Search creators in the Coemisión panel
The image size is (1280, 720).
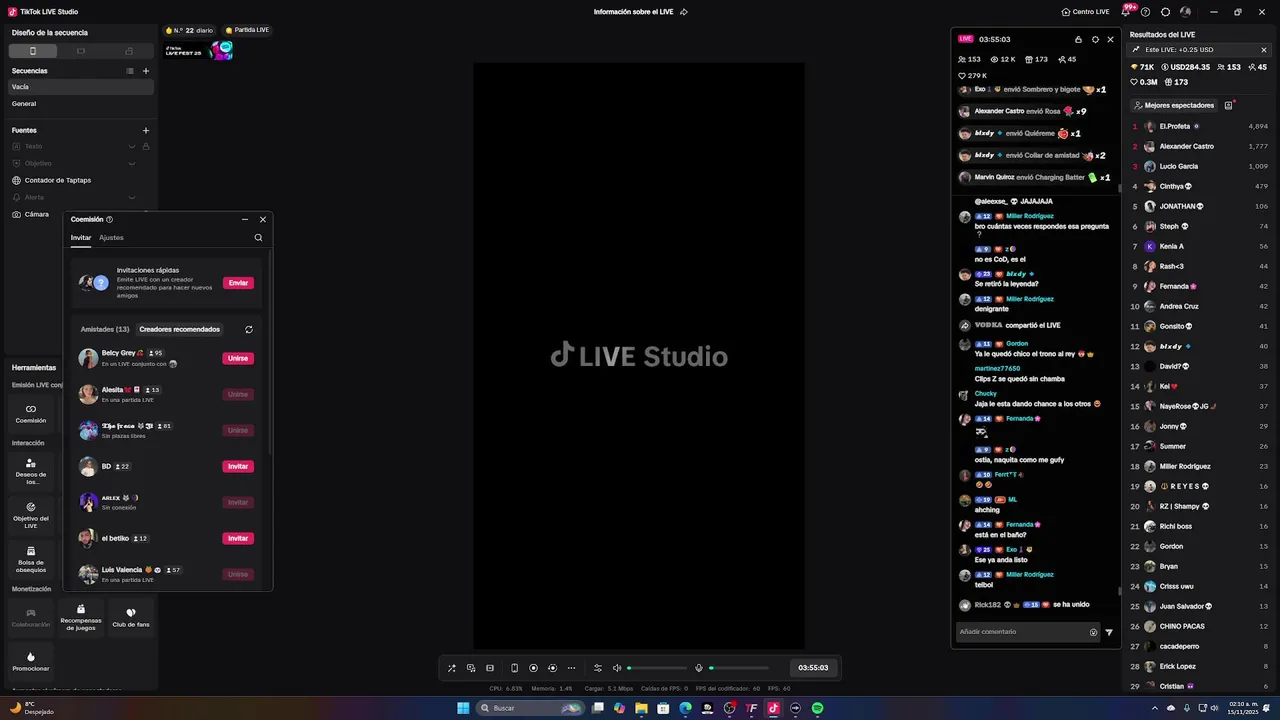click(x=258, y=238)
